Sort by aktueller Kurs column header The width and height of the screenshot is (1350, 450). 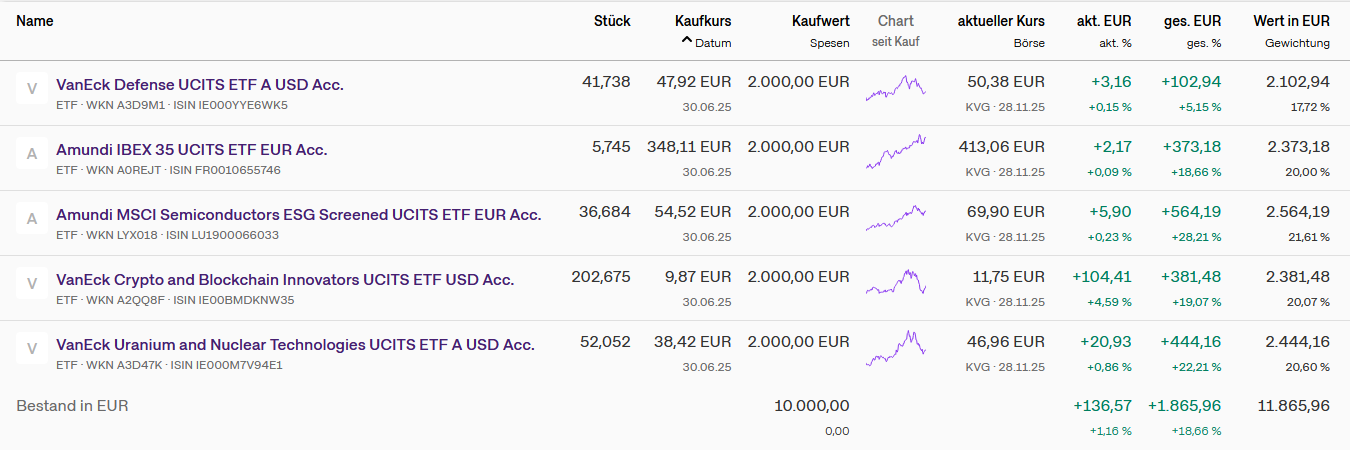pyautogui.click(x=1001, y=21)
